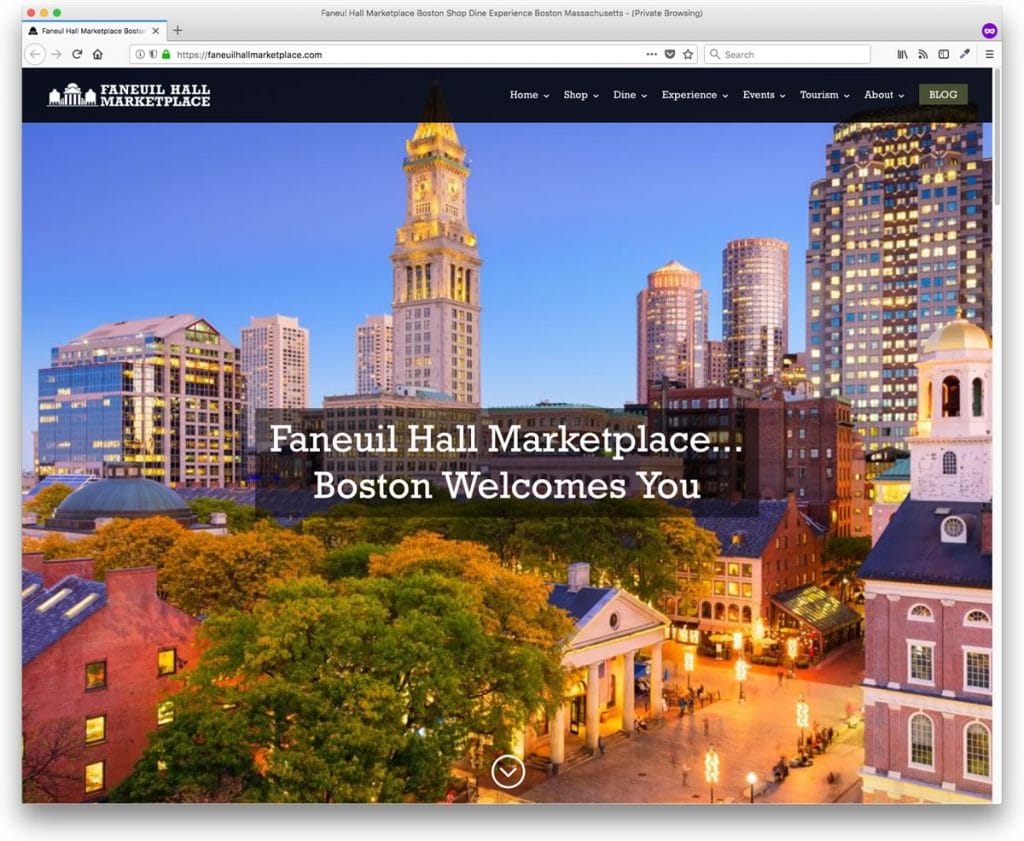Click the "Boston Welcomes You" headline text
Screen dimensions: 1024x841
pyautogui.click(x=507, y=485)
